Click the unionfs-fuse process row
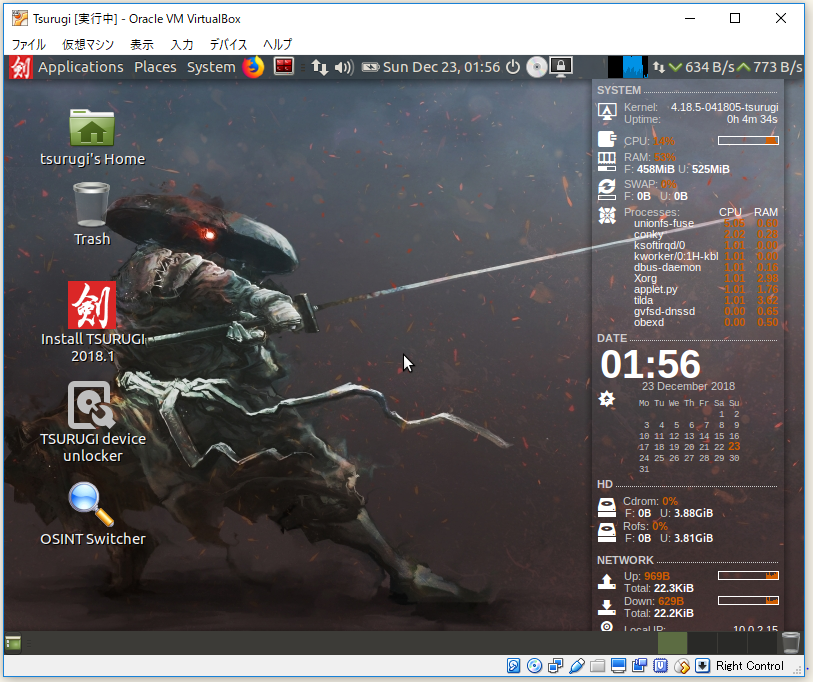The height and width of the screenshot is (682, 813). coord(706,224)
